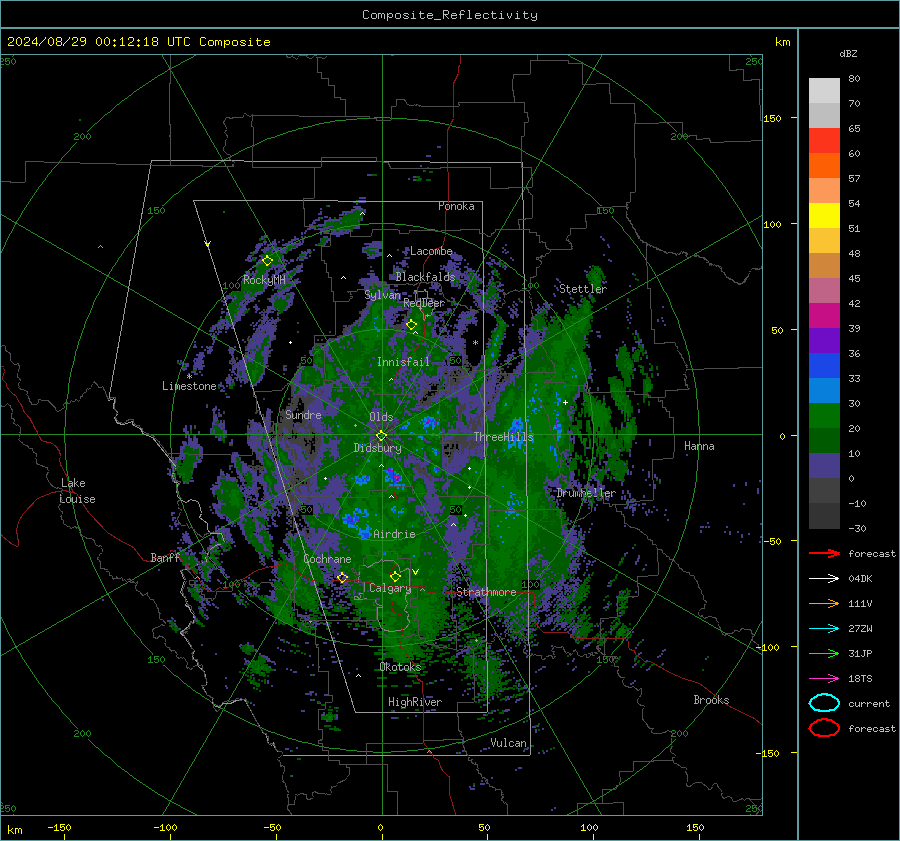Click the green 31JP arrow icon
The width and height of the screenshot is (900, 841).
pos(824,653)
